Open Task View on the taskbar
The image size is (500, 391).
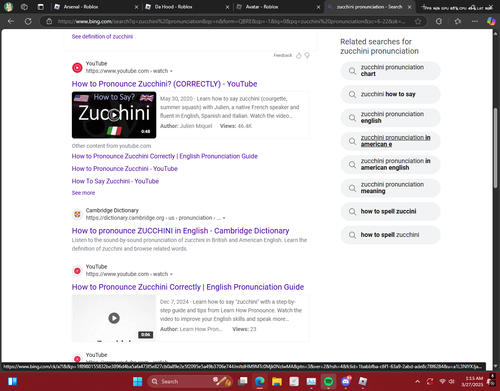243,381
